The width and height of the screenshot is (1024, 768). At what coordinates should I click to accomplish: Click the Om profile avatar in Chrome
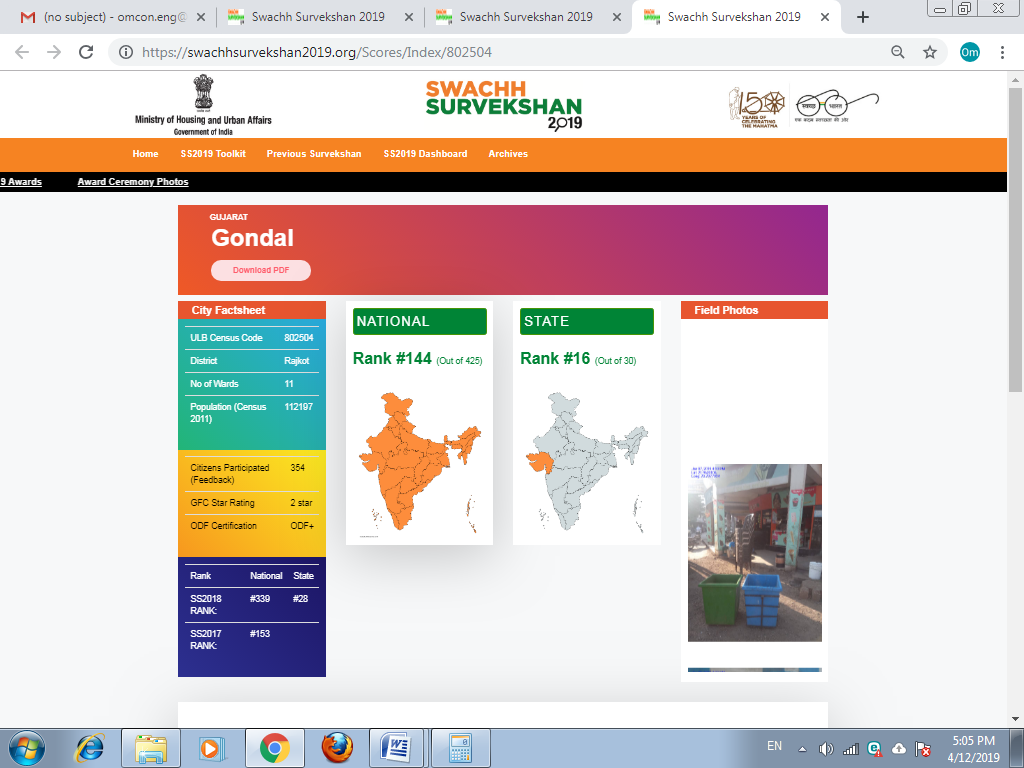[969, 51]
